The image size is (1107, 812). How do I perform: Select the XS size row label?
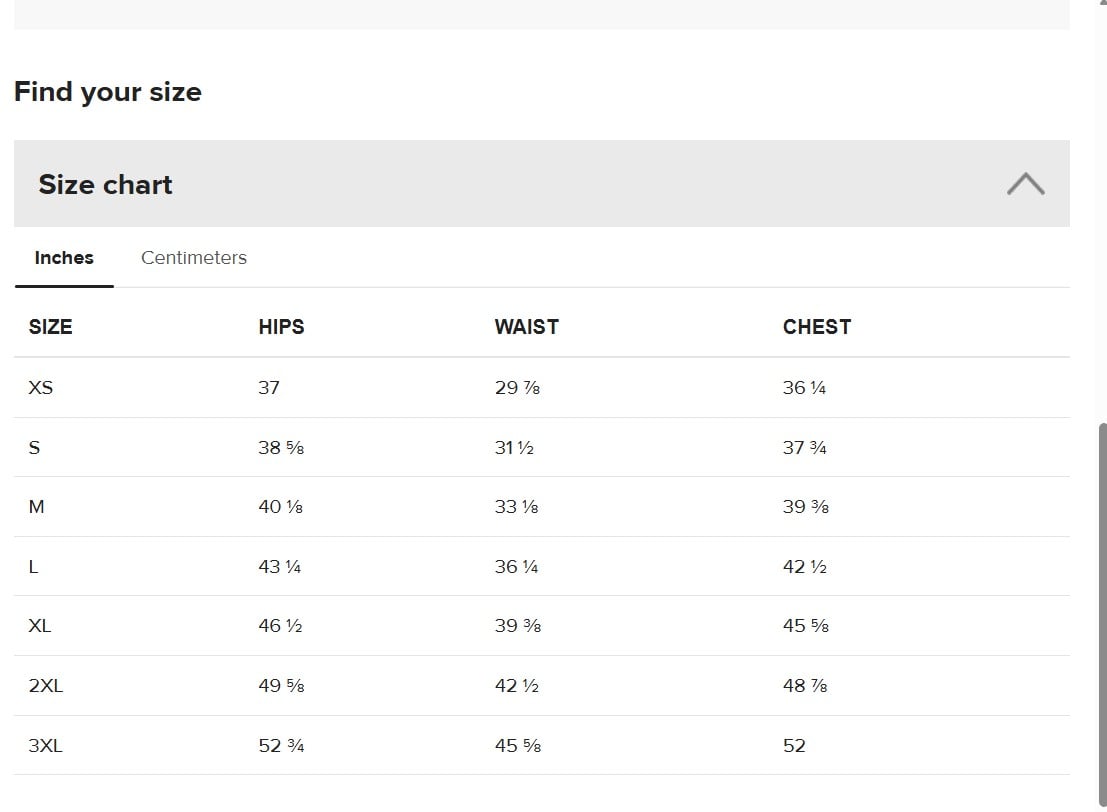click(x=41, y=388)
